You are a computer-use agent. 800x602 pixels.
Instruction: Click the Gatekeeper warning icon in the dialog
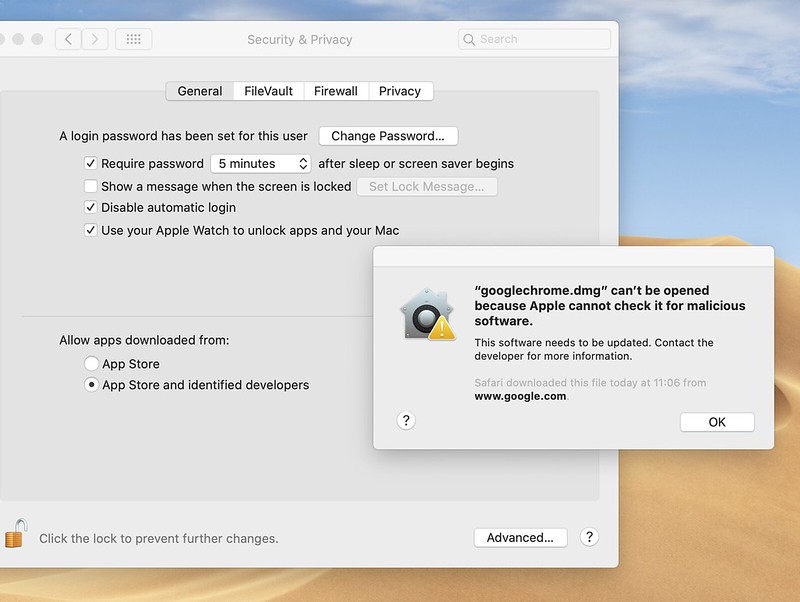click(x=428, y=314)
